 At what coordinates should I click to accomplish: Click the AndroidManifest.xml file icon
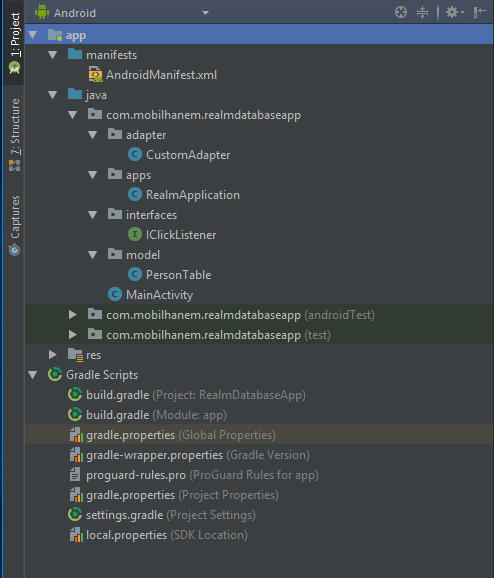point(95,74)
